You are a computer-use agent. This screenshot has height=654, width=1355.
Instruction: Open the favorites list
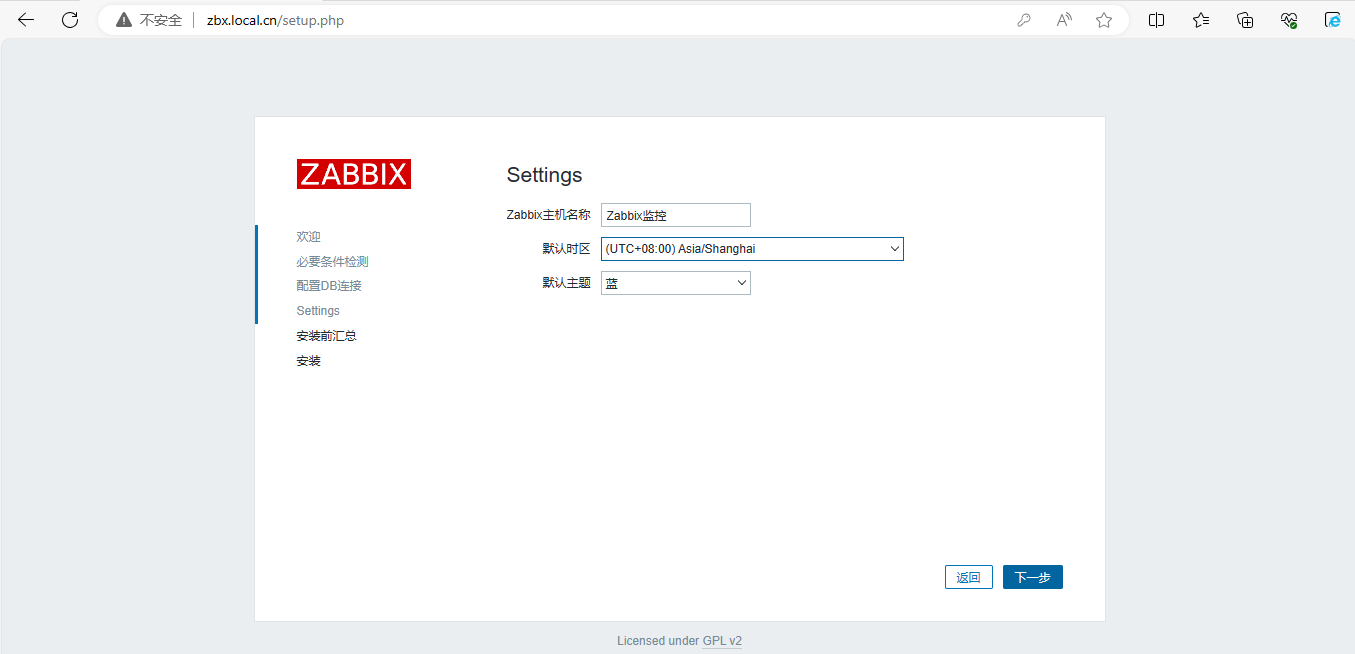(1201, 20)
